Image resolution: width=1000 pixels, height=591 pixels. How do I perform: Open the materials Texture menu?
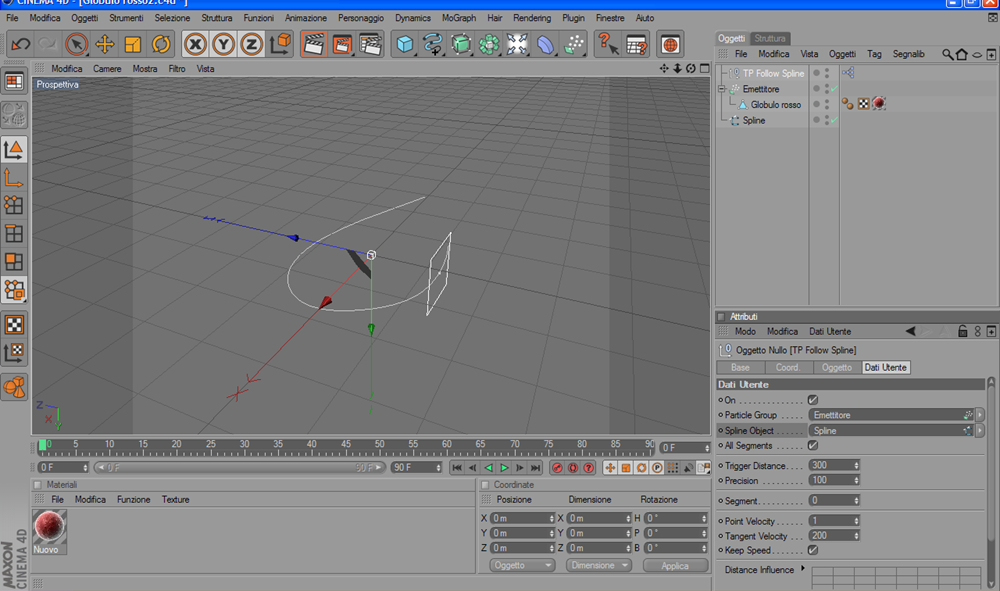pyautogui.click(x=175, y=500)
